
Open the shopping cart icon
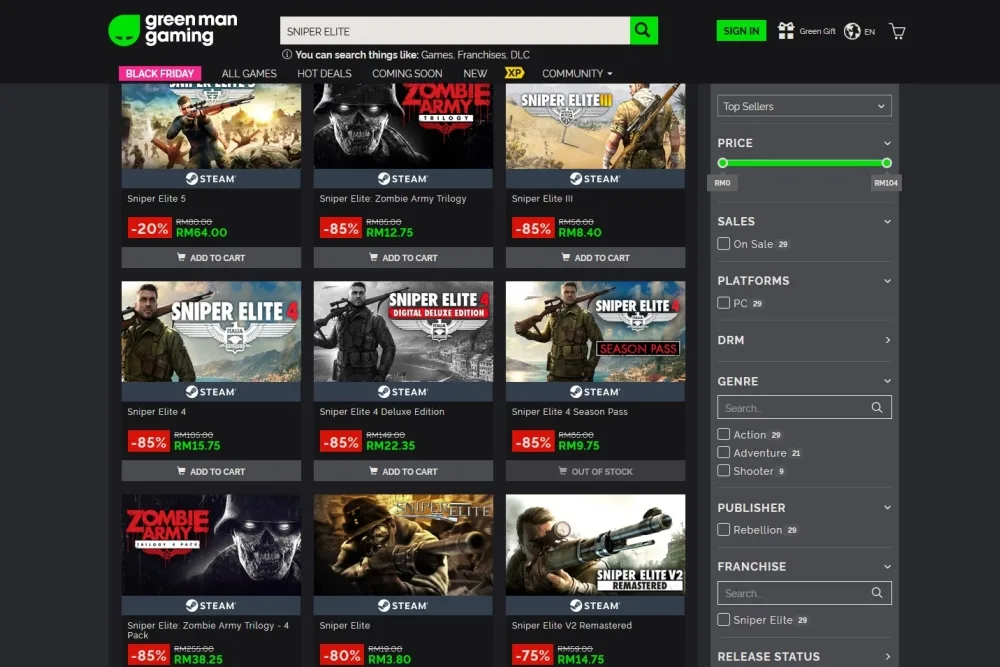click(x=897, y=31)
